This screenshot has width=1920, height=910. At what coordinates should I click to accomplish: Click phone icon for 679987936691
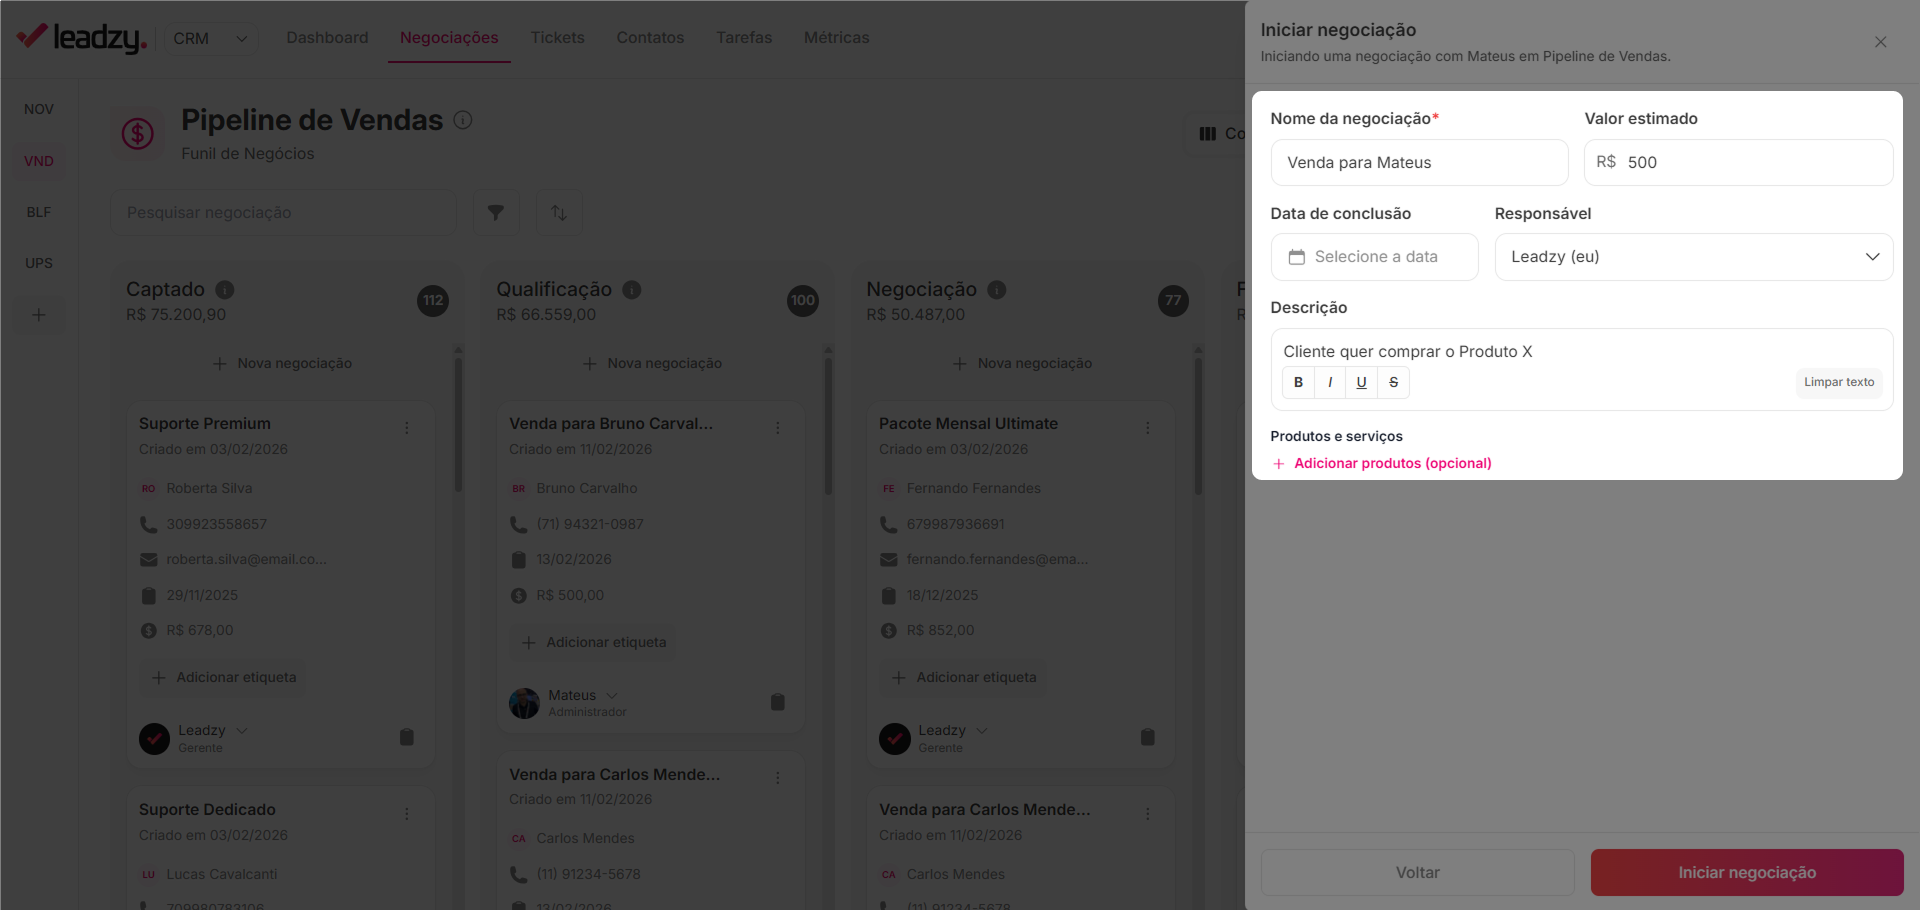[888, 524]
